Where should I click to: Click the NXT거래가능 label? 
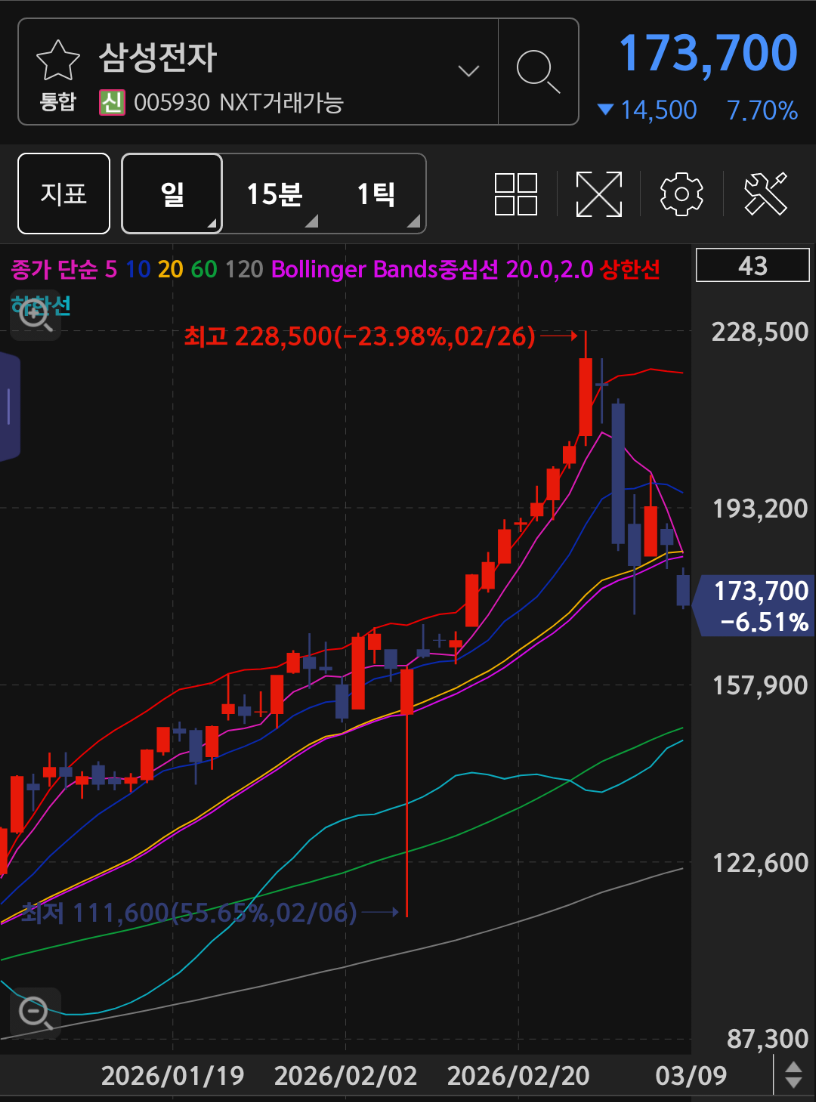(282, 103)
